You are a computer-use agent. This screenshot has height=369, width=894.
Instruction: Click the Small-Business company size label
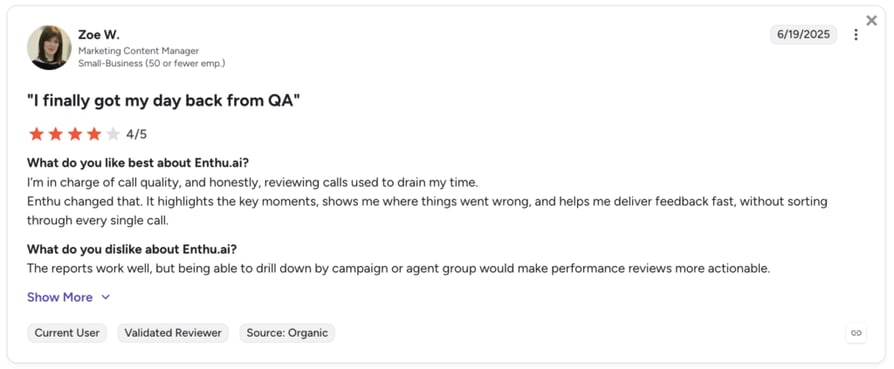coord(152,63)
